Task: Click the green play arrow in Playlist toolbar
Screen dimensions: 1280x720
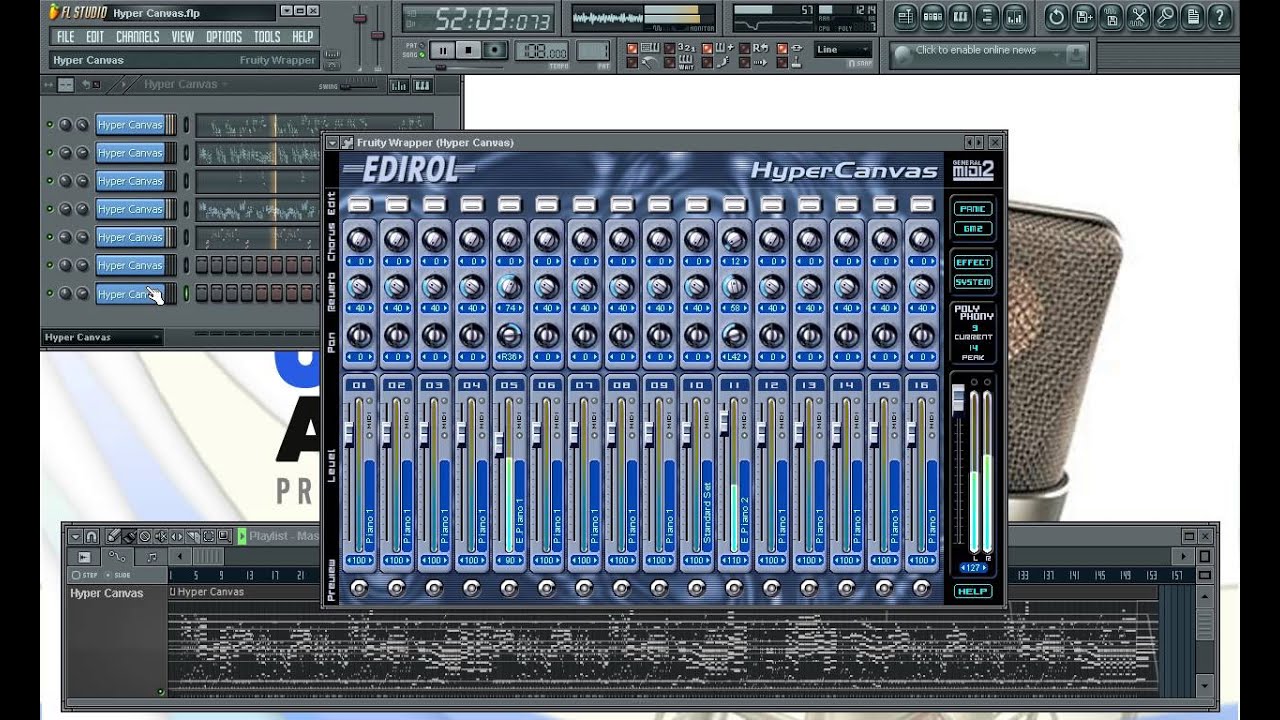Action: pyautogui.click(x=242, y=536)
